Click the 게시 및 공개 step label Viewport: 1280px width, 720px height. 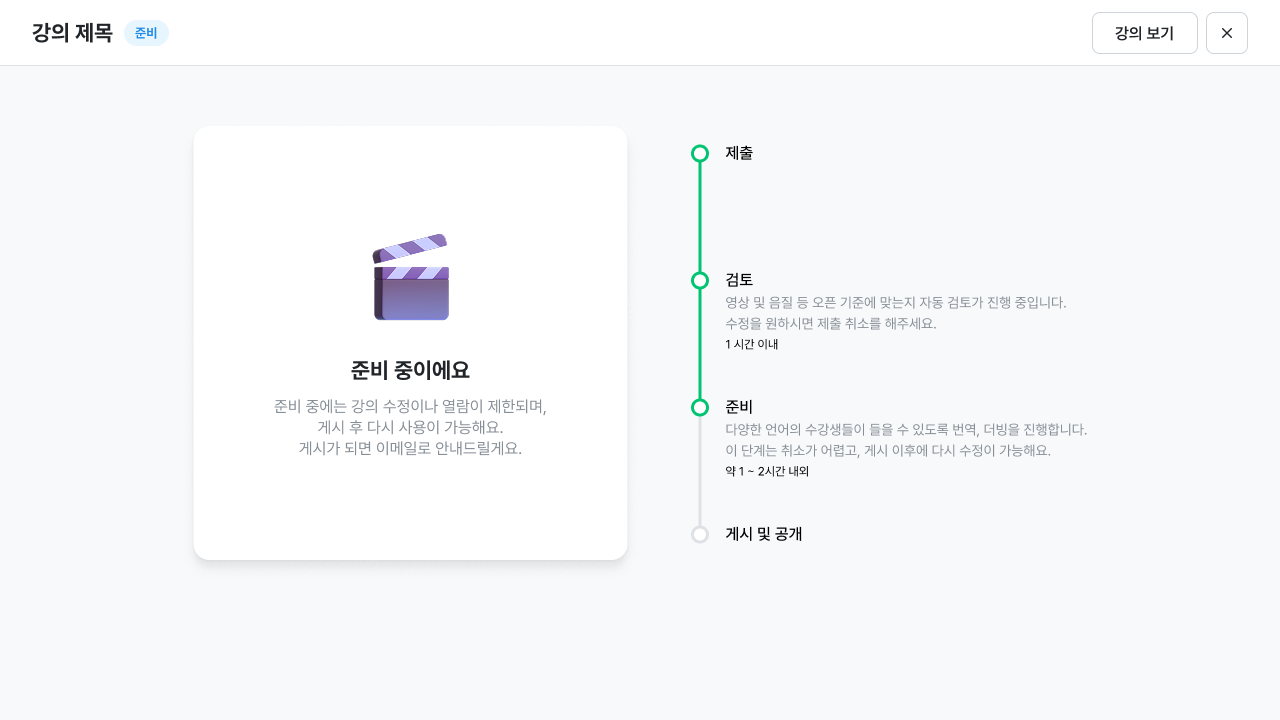763,534
